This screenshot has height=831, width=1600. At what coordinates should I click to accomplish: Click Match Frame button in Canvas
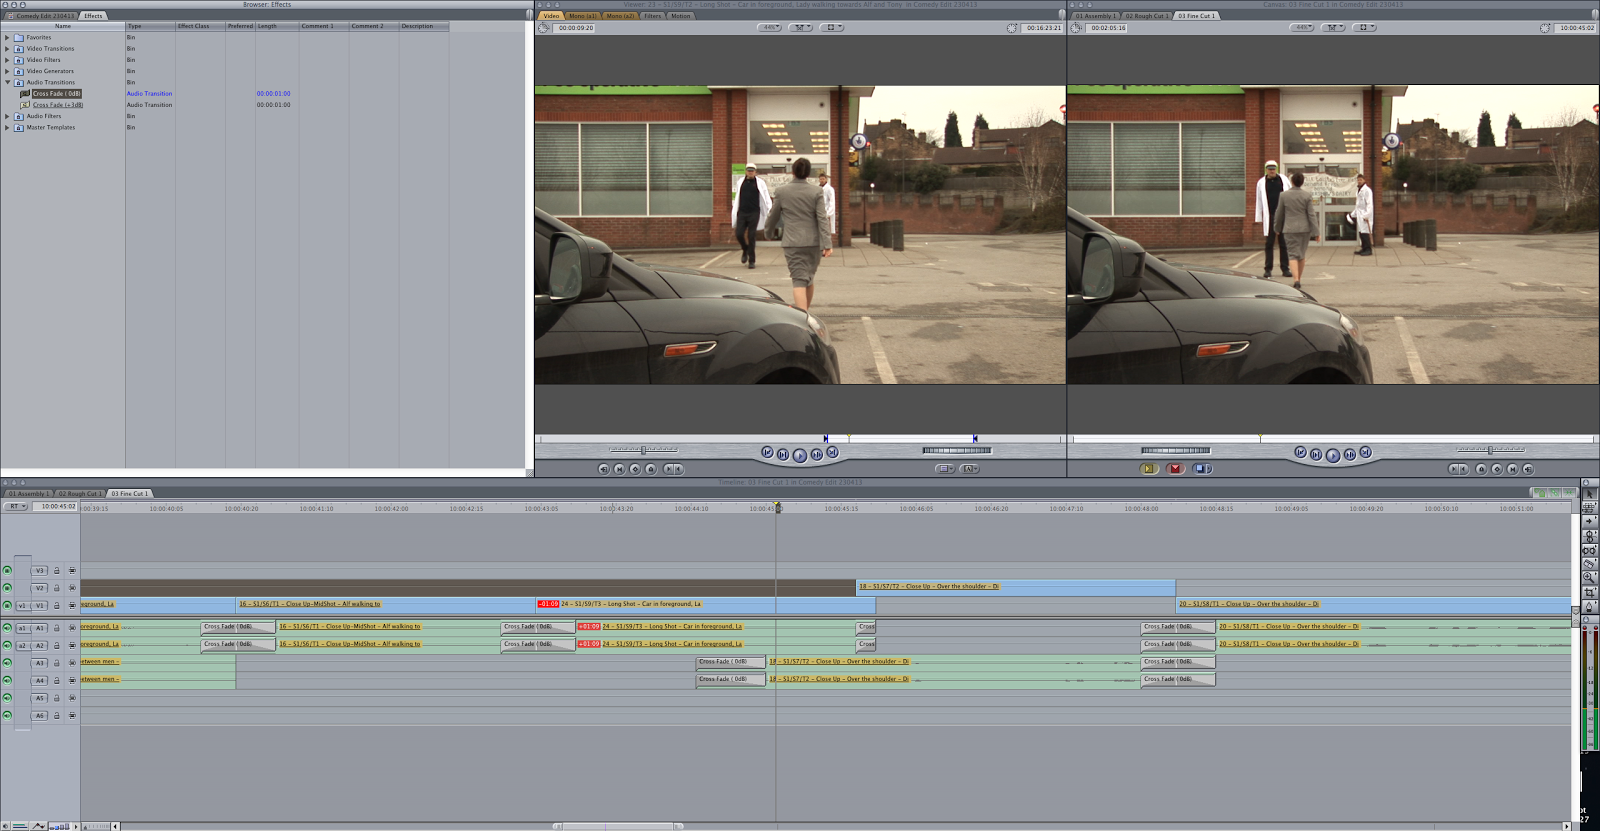tap(1528, 469)
